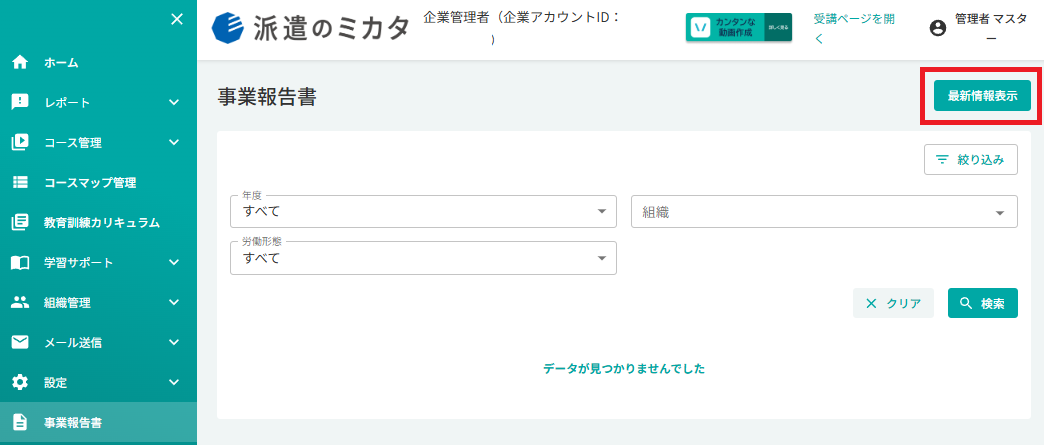1044x445 pixels.
Task: Click the カンタンな動画作成 banner
Action: pos(739,27)
